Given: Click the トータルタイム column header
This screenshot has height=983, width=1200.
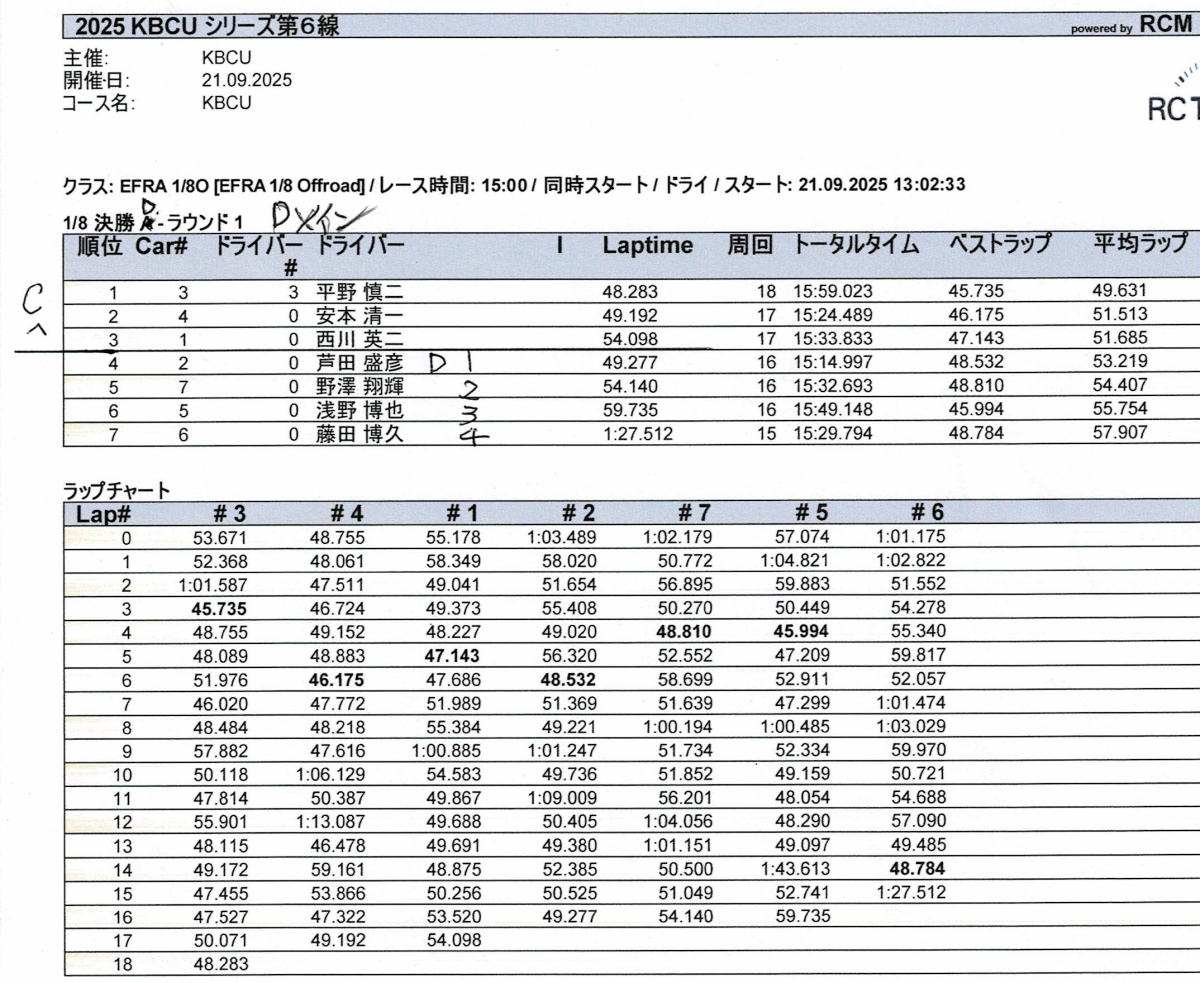Looking at the screenshot, I should (856, 245).
